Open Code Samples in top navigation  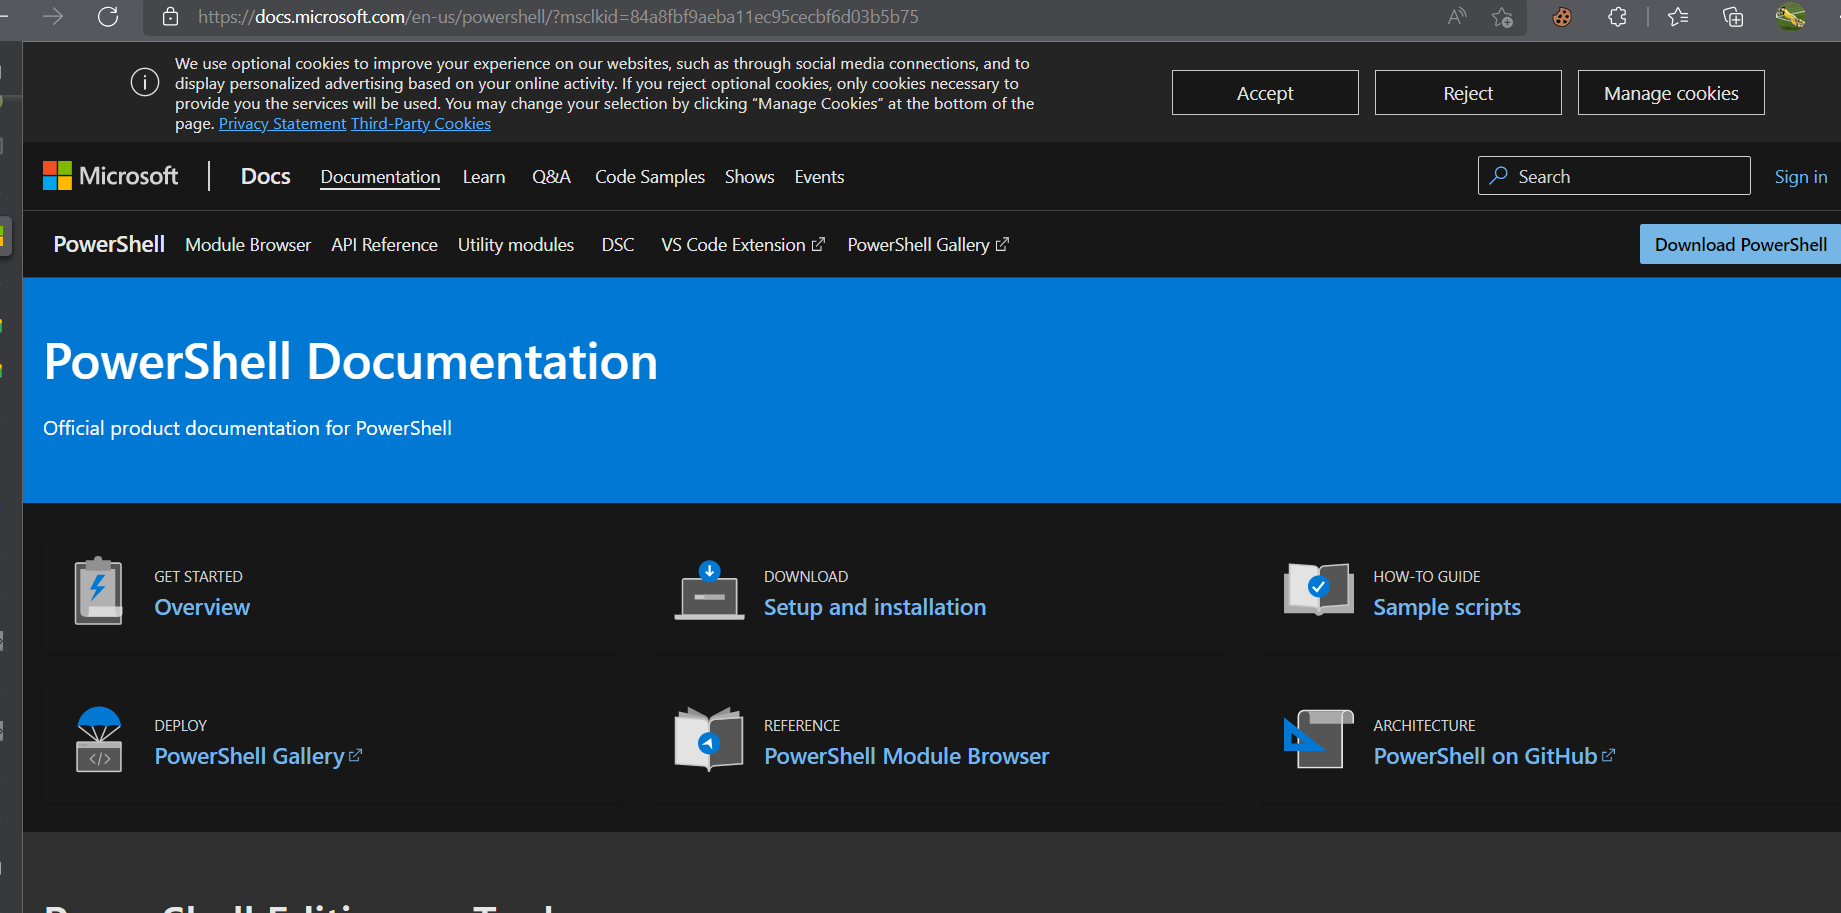coord(650,177)
